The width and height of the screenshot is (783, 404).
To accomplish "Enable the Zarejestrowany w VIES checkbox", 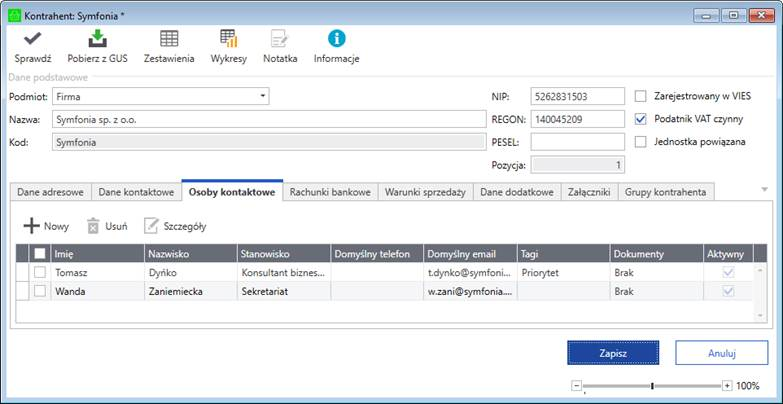I will coord(641,96).
